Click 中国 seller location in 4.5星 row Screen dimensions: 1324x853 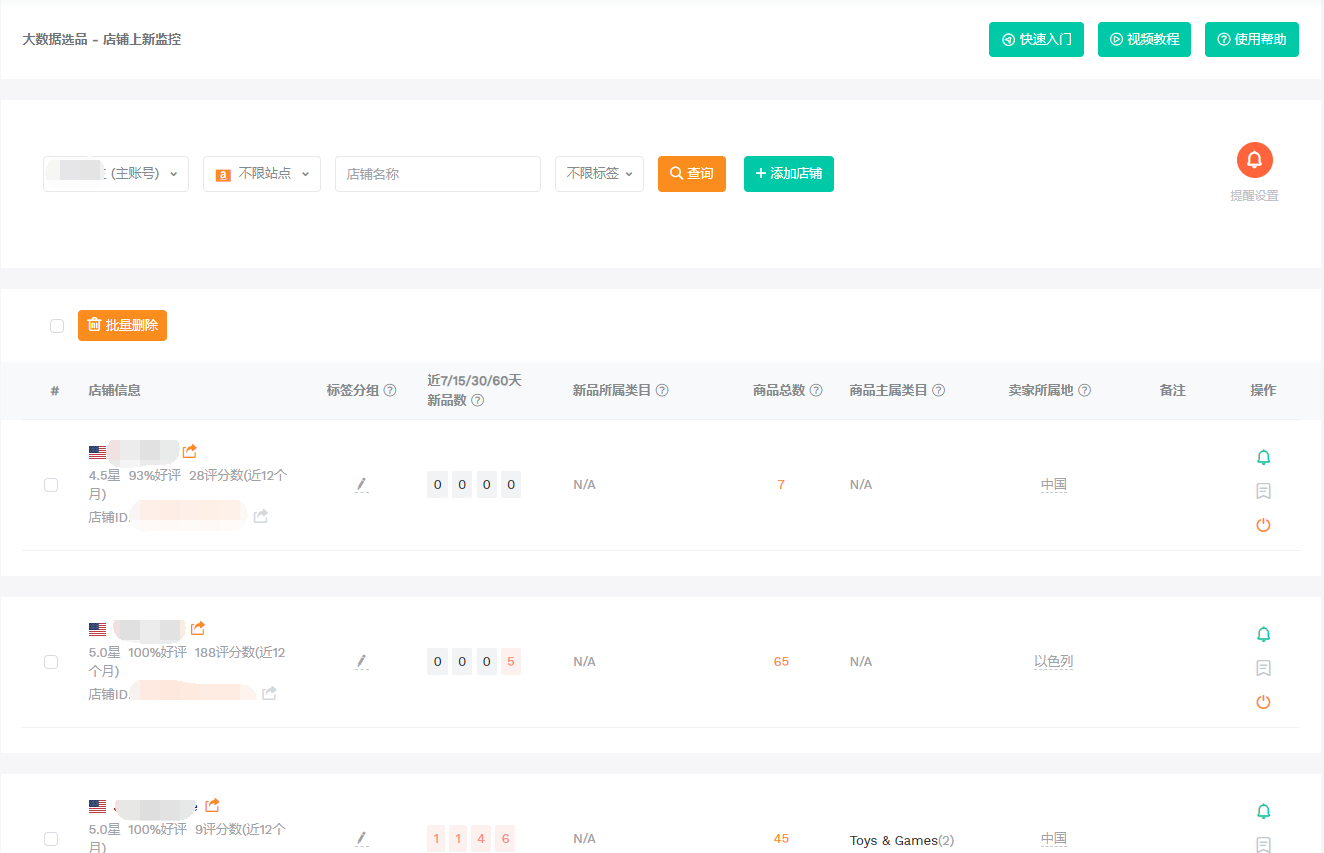[x=1053, y=485]
